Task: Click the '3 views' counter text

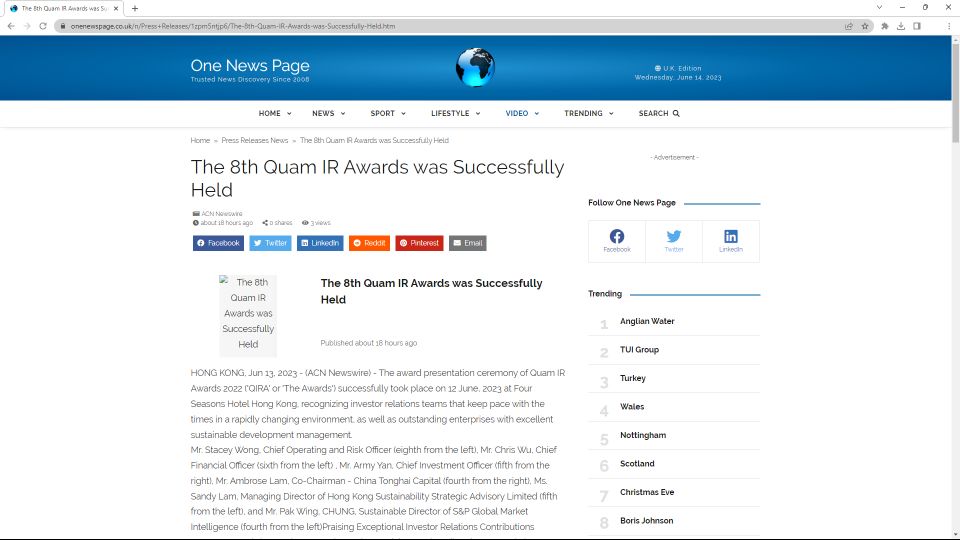Action: (316, 223)
